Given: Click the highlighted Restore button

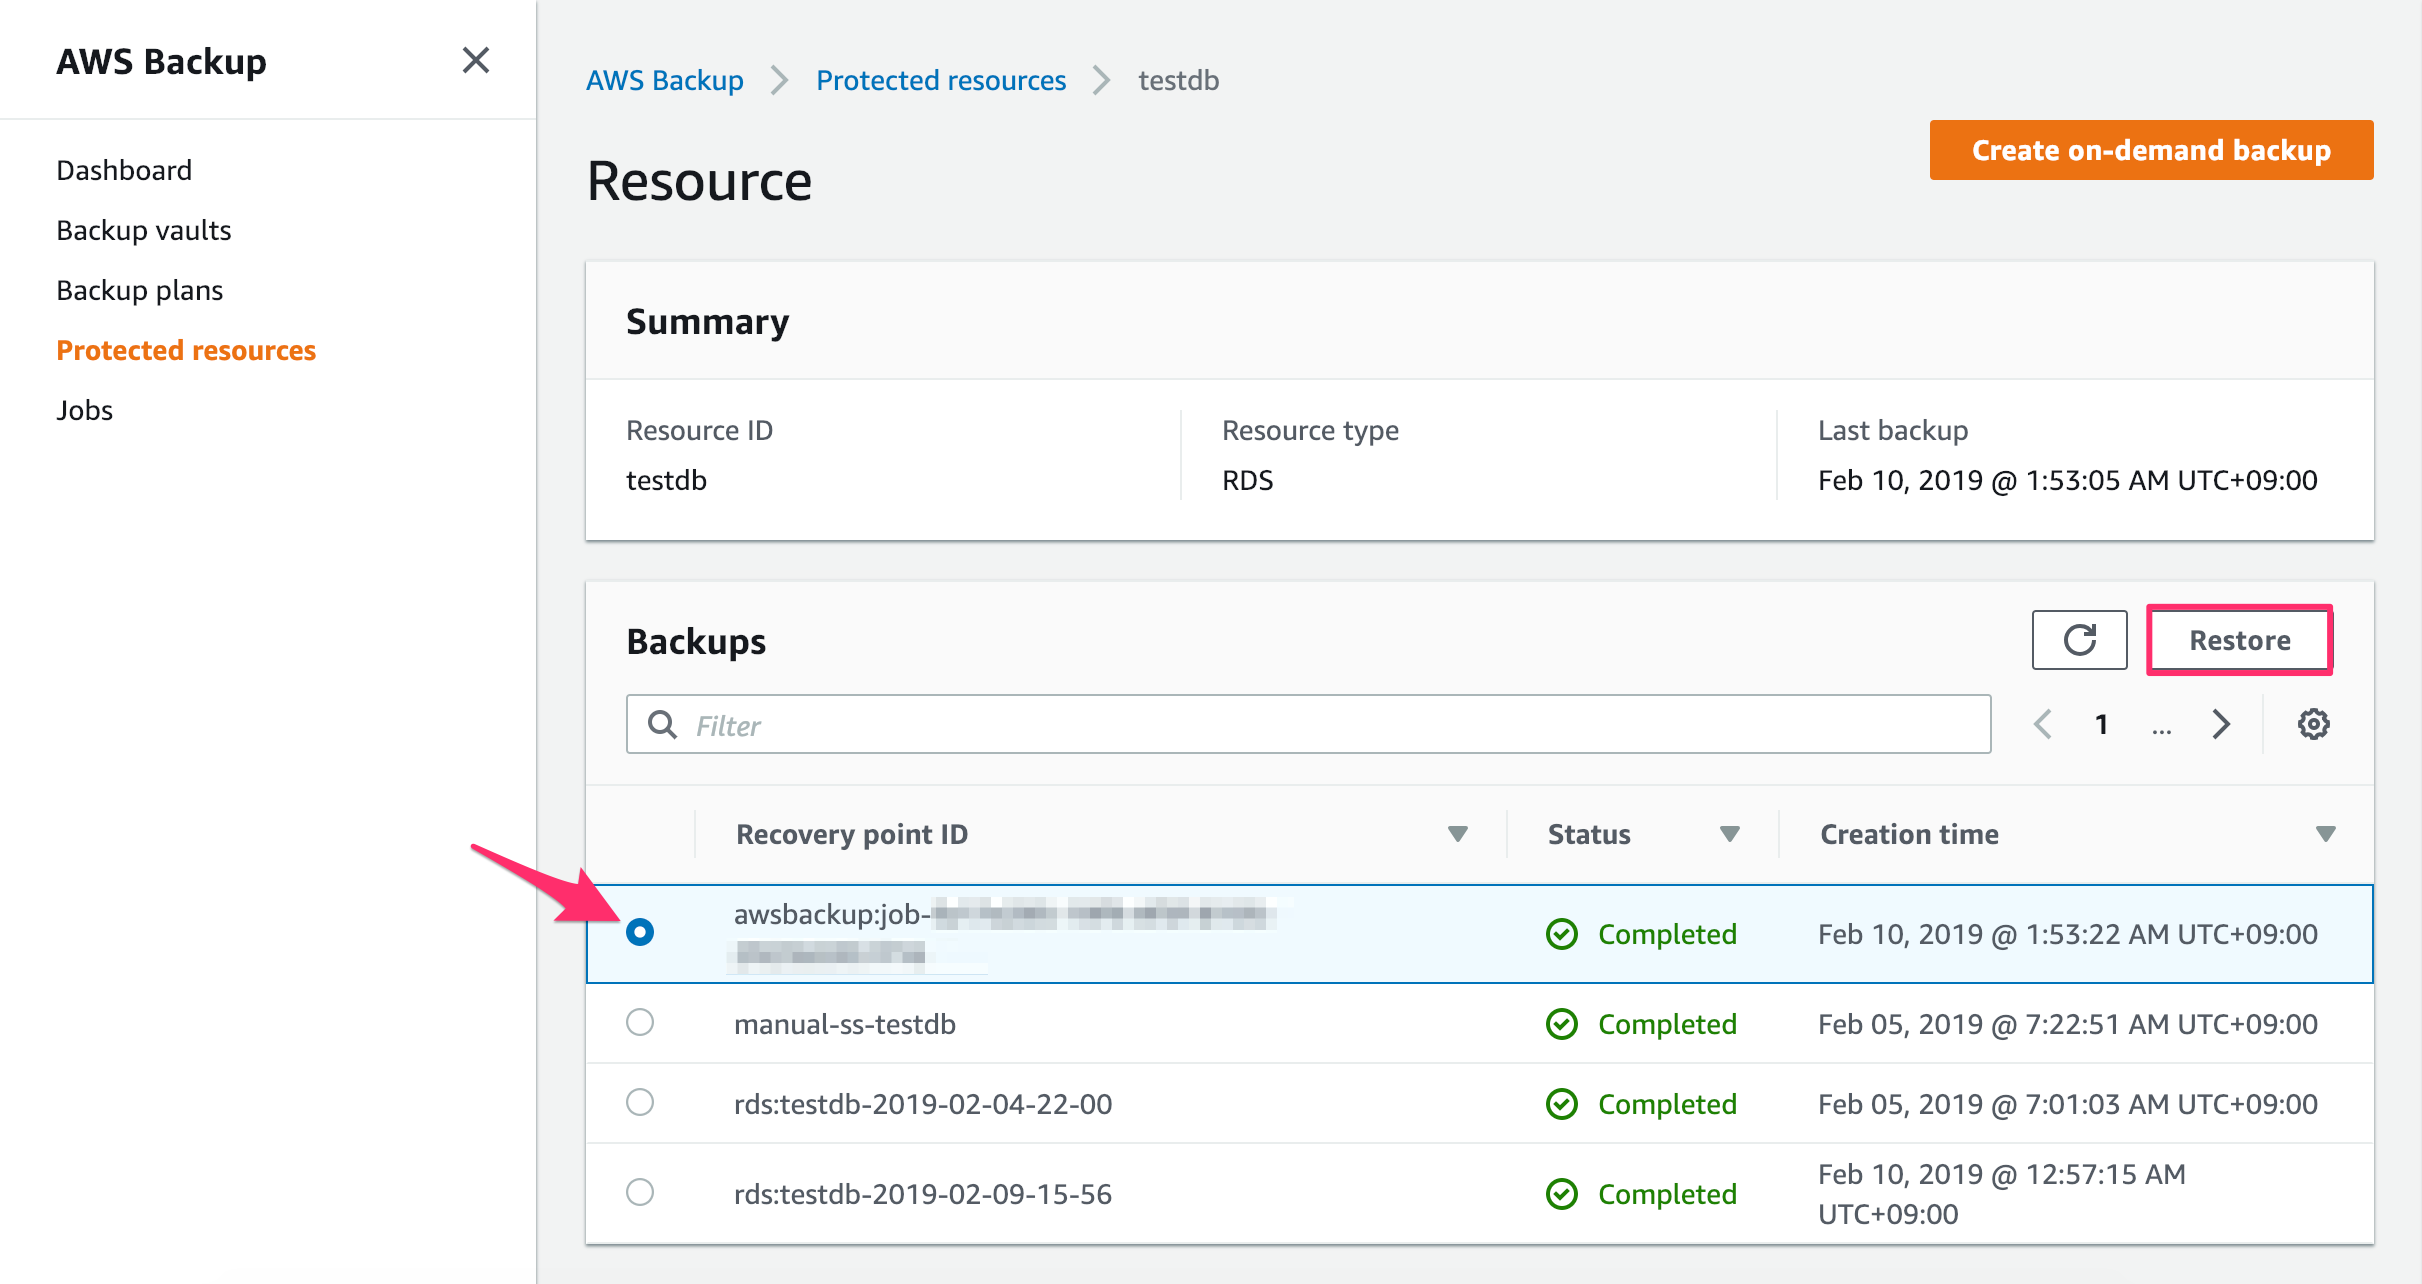Looking at the screenshot, I should 2240,640.
